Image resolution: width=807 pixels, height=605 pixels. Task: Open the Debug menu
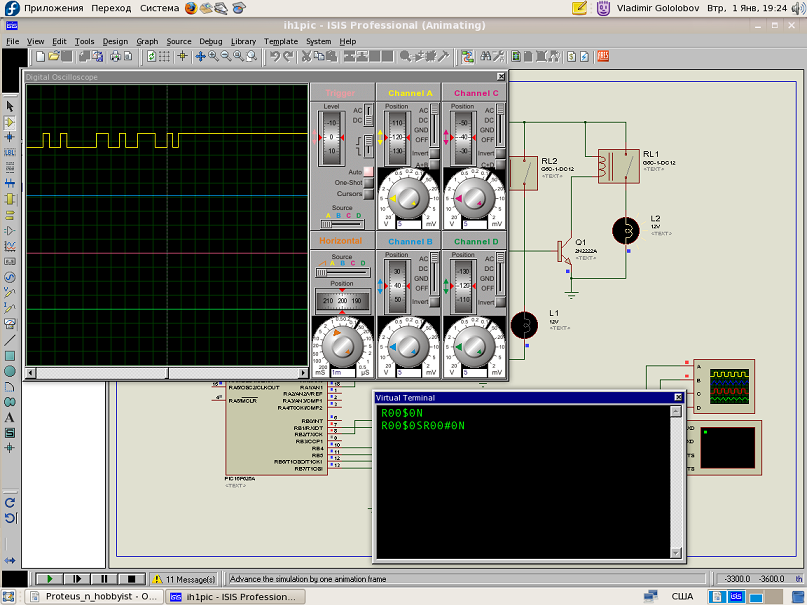pos(210,41)
